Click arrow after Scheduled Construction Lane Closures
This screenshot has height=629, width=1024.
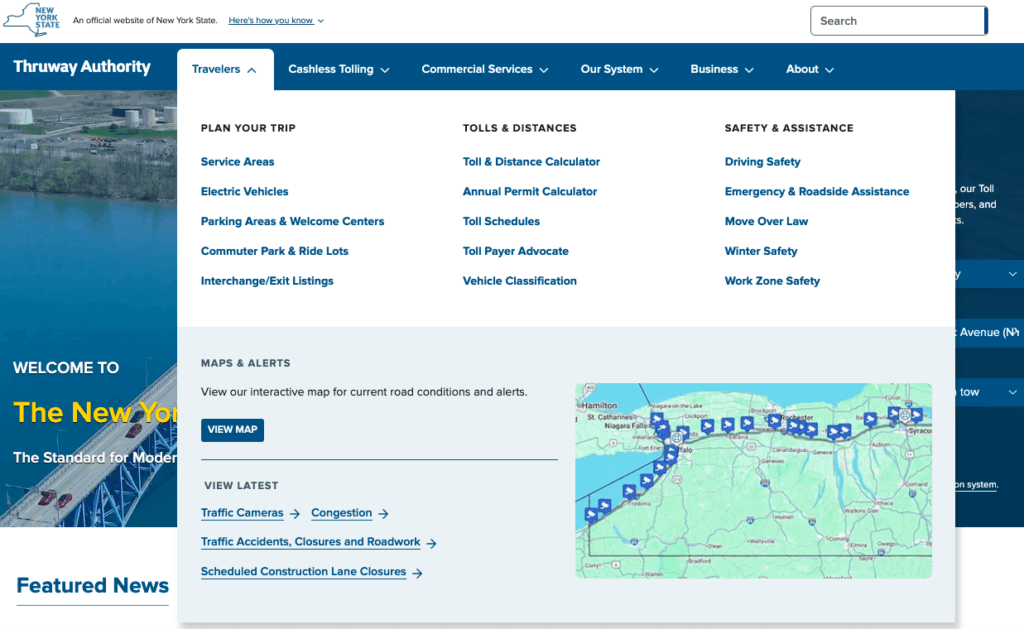[x=417, y=573]
